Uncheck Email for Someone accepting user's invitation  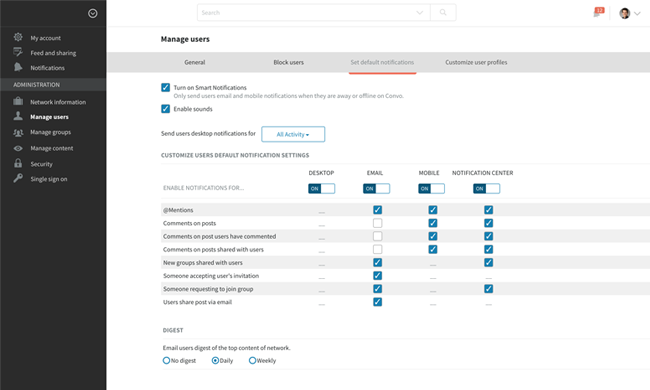click(x=377, y=276)
